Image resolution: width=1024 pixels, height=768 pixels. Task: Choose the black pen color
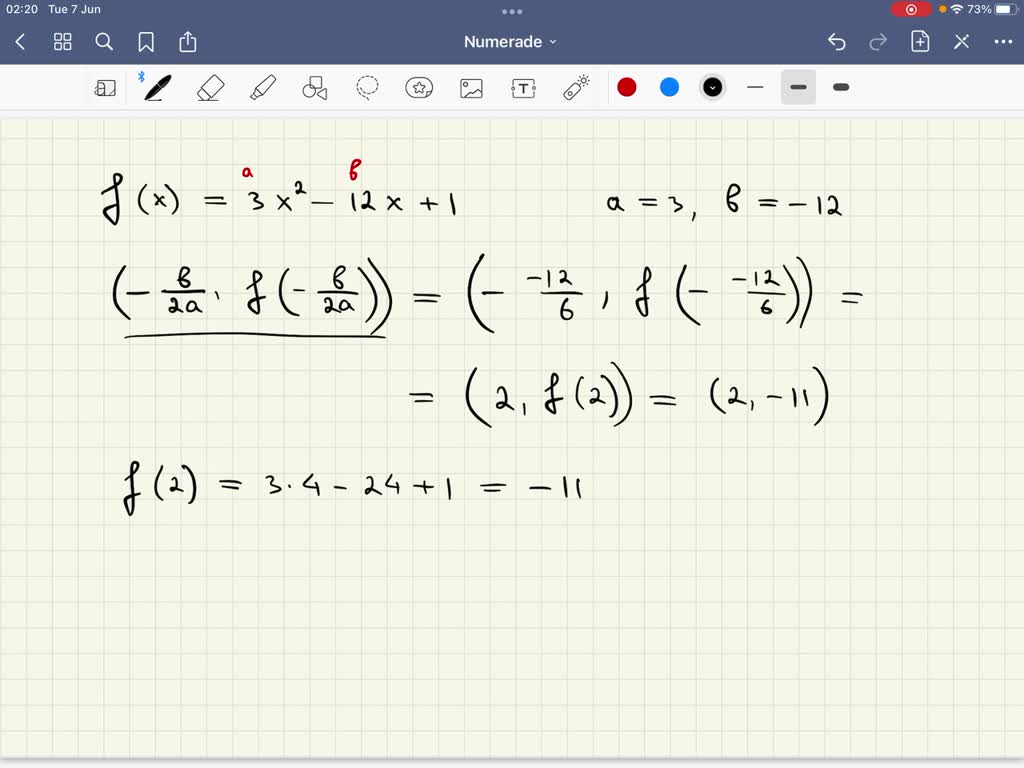click(x=712, y=88)
